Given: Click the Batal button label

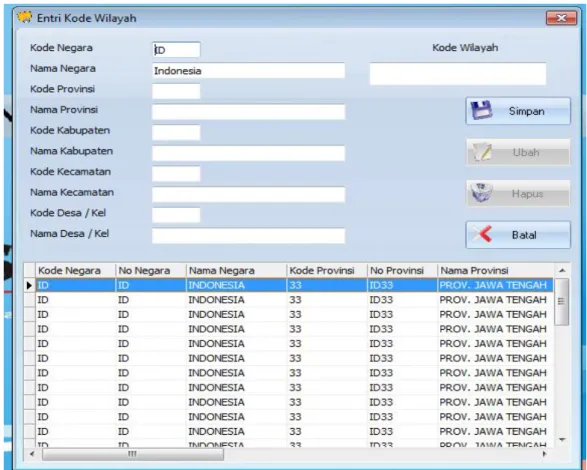Looking at the screenshot, I should (x=524, y=235).
